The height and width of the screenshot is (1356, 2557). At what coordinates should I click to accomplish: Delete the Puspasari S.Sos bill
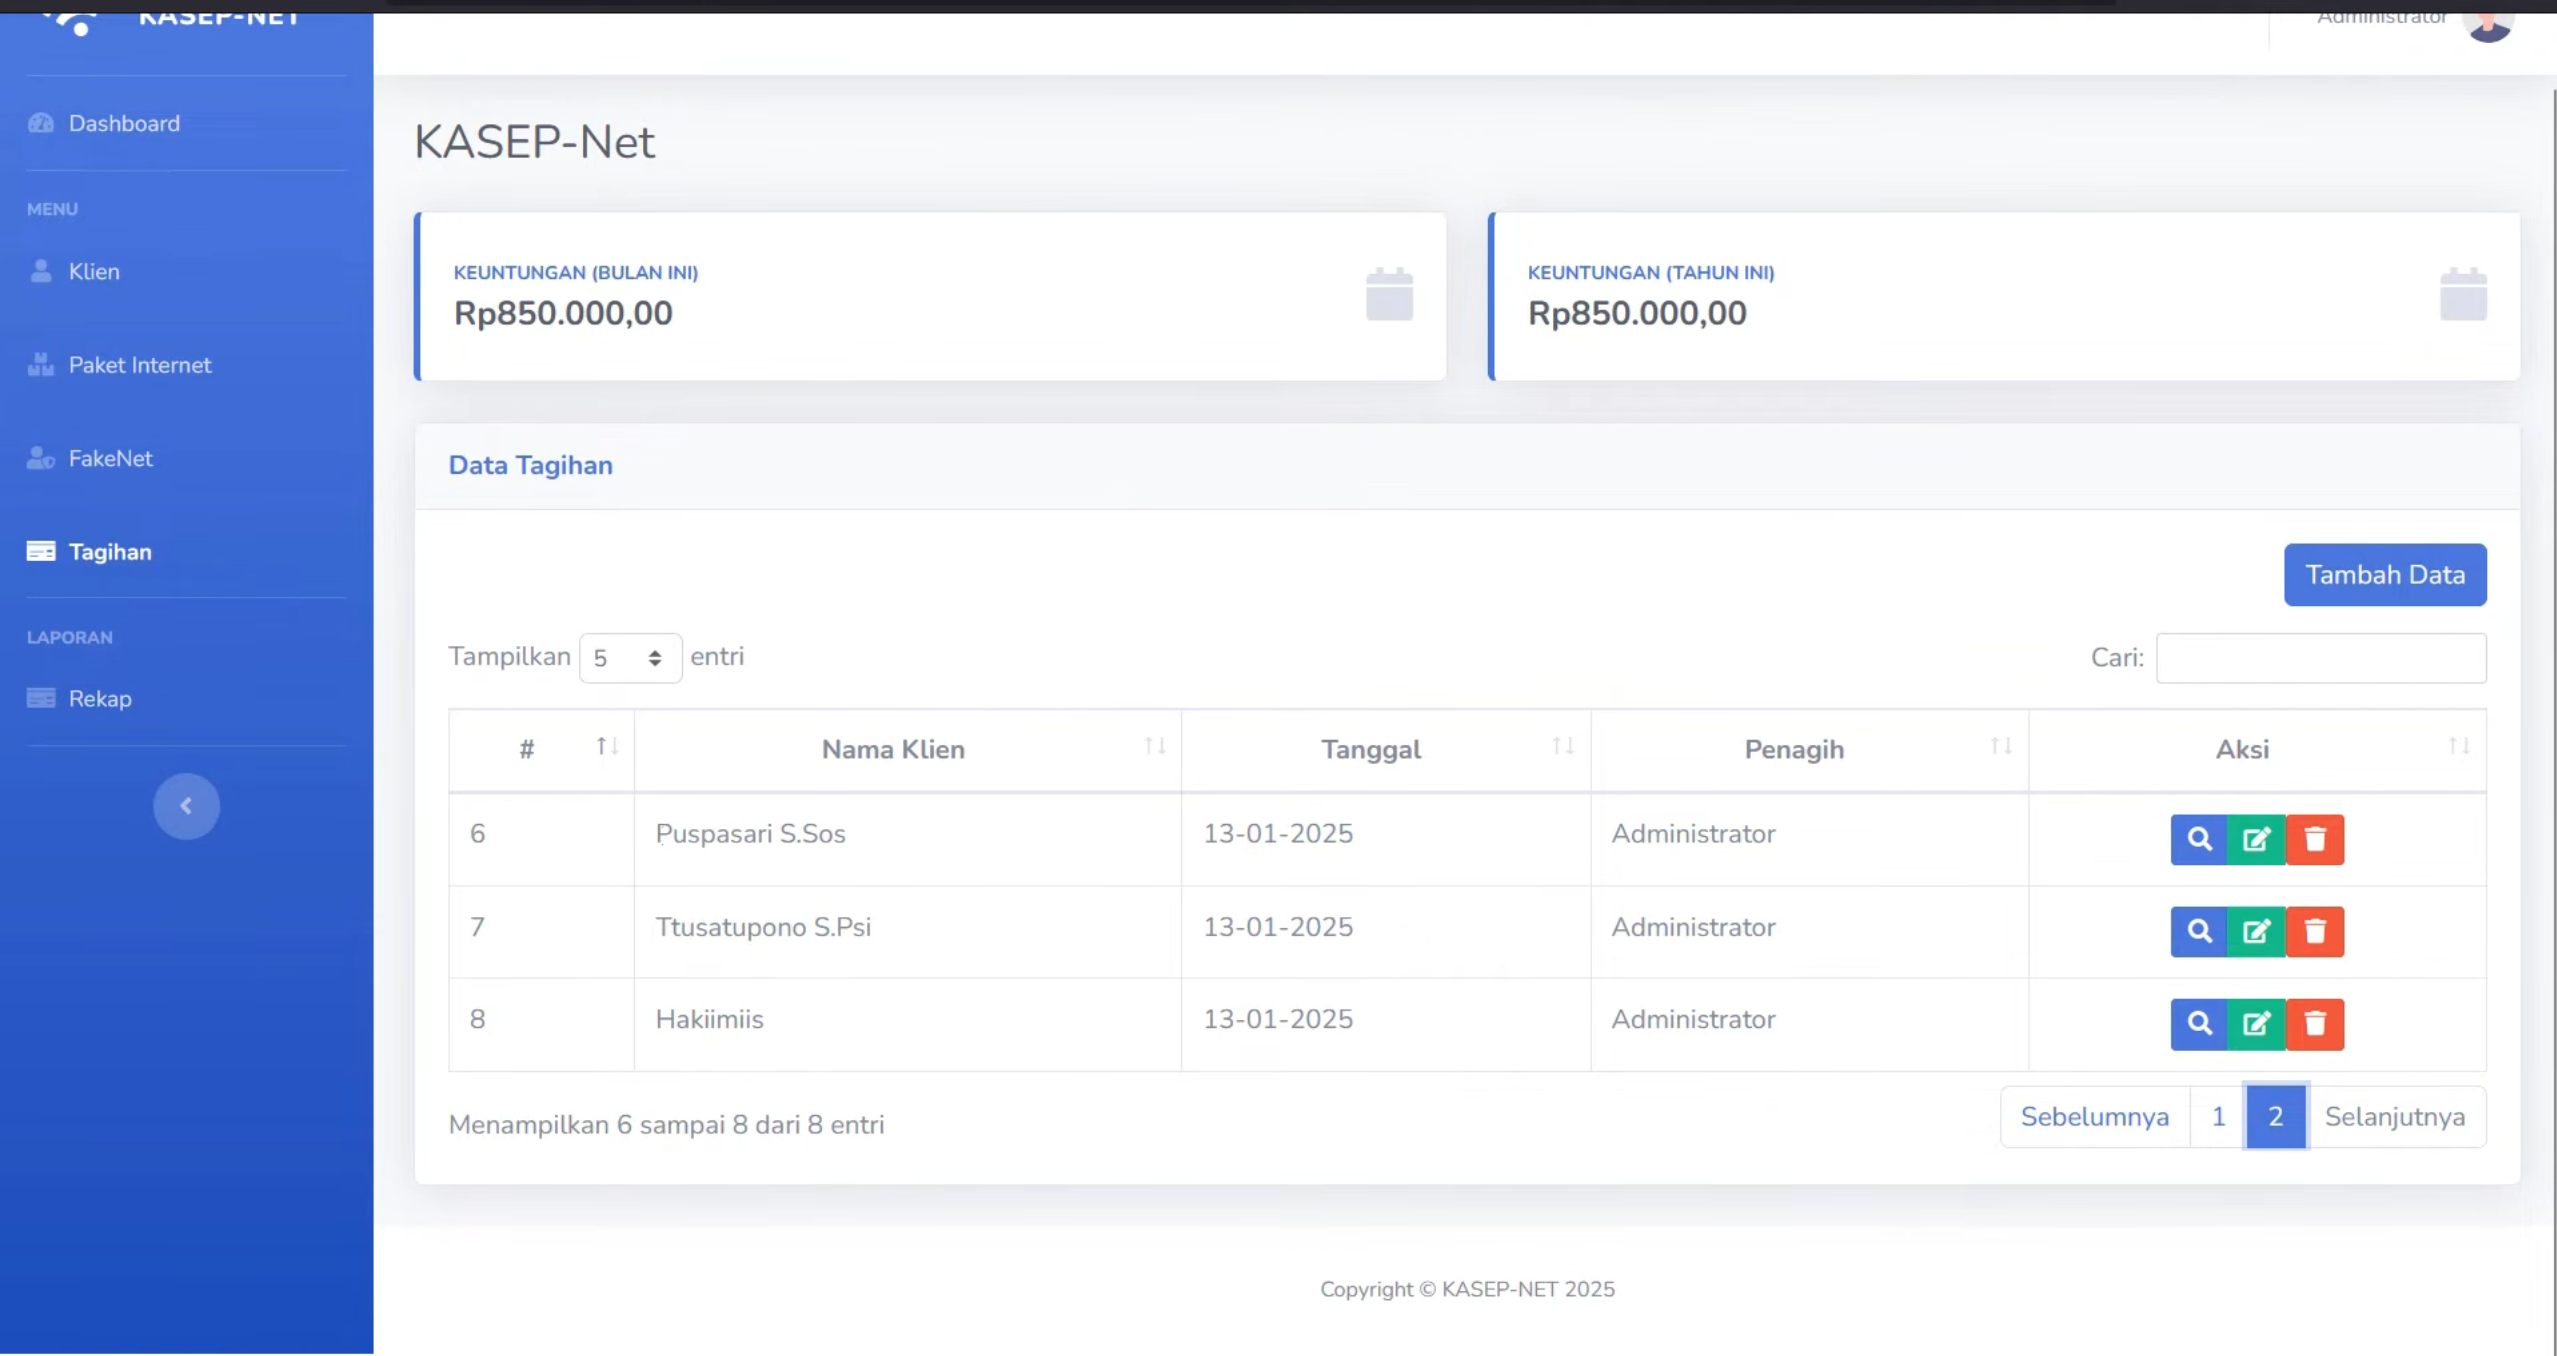pos(2315,839)
